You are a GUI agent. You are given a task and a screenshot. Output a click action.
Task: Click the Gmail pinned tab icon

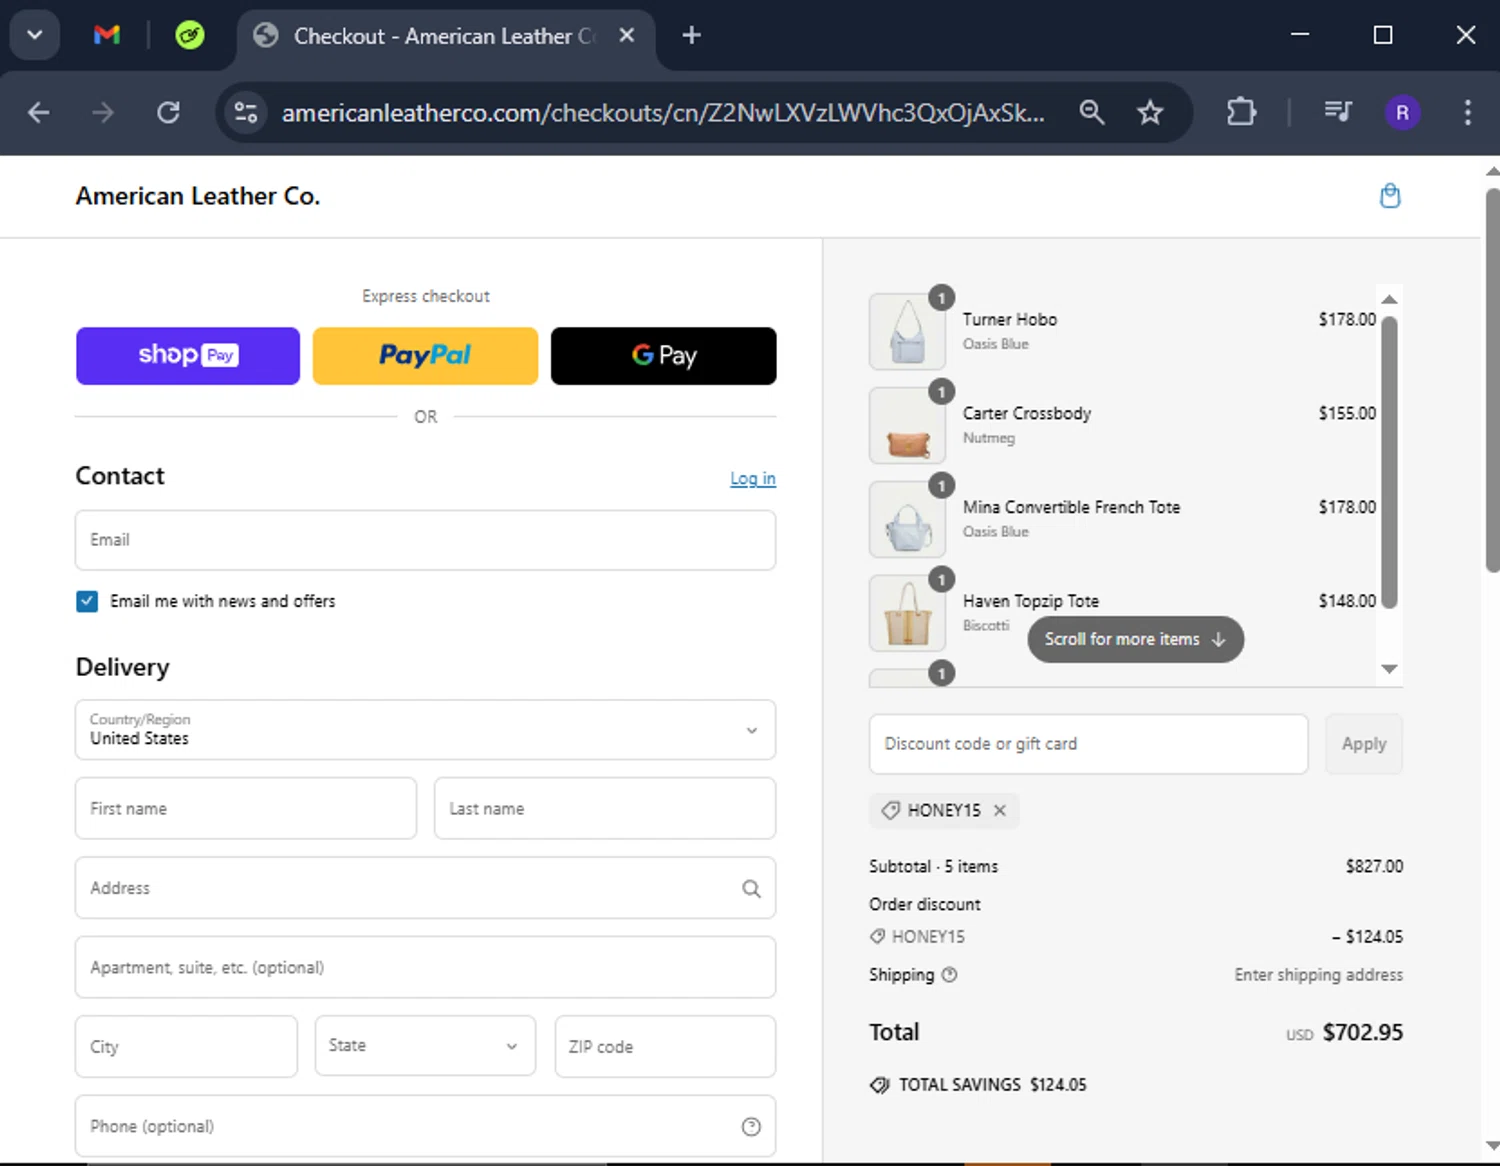click(x=107, y=36)
